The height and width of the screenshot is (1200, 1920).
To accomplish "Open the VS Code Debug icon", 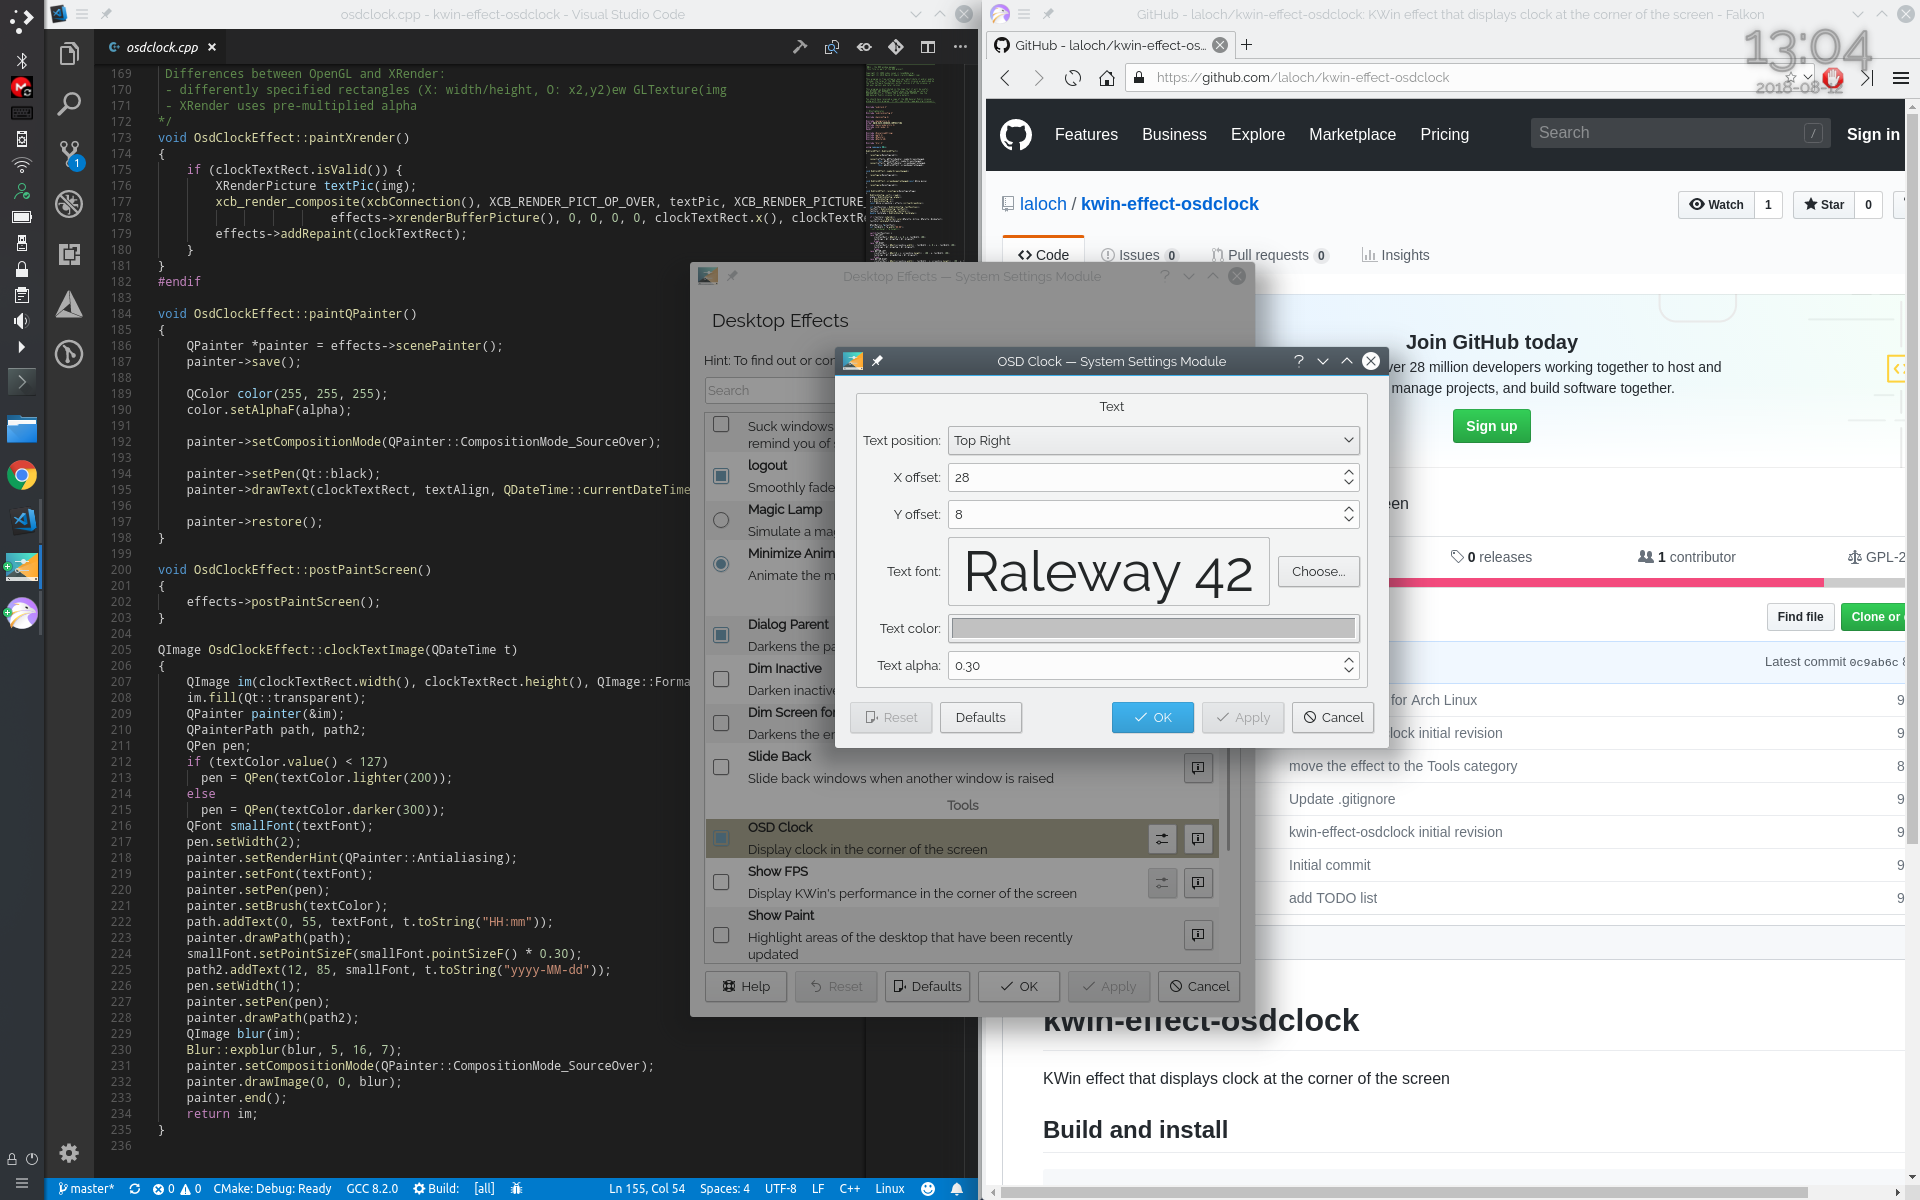I will tap(69, 204).
